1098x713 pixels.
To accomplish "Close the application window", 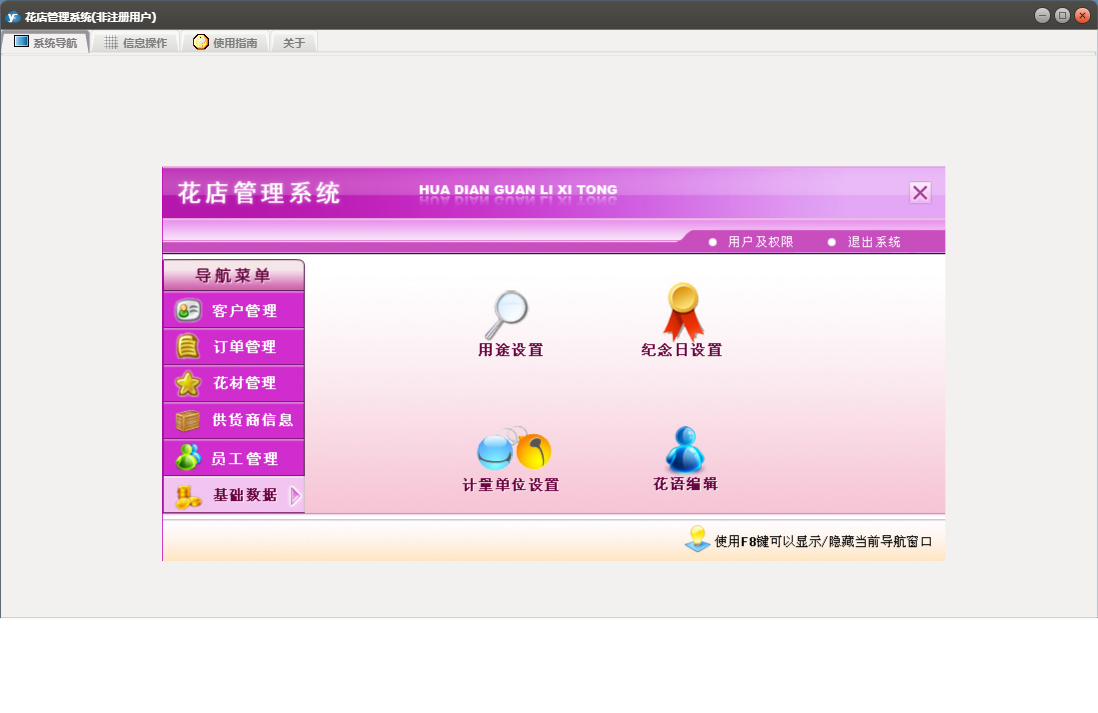I will (x=1083, y=15).
